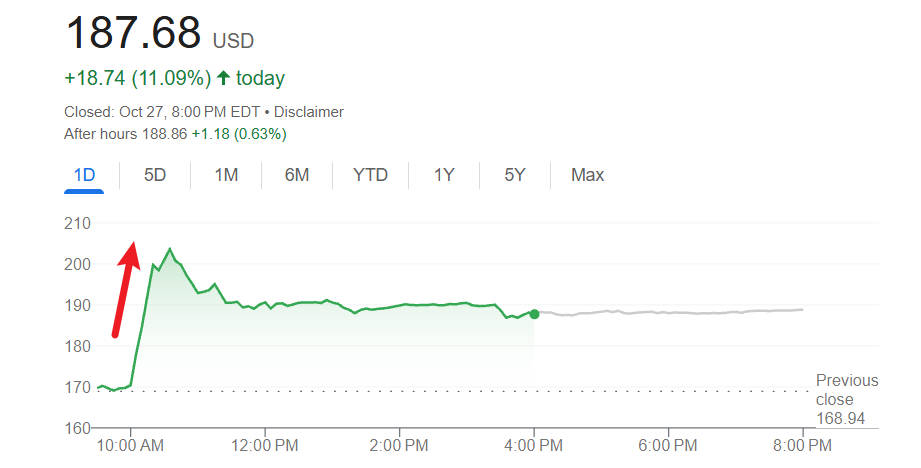Switch to the 5Y tab
Screen dimensions: 921x468
point(514,175)
